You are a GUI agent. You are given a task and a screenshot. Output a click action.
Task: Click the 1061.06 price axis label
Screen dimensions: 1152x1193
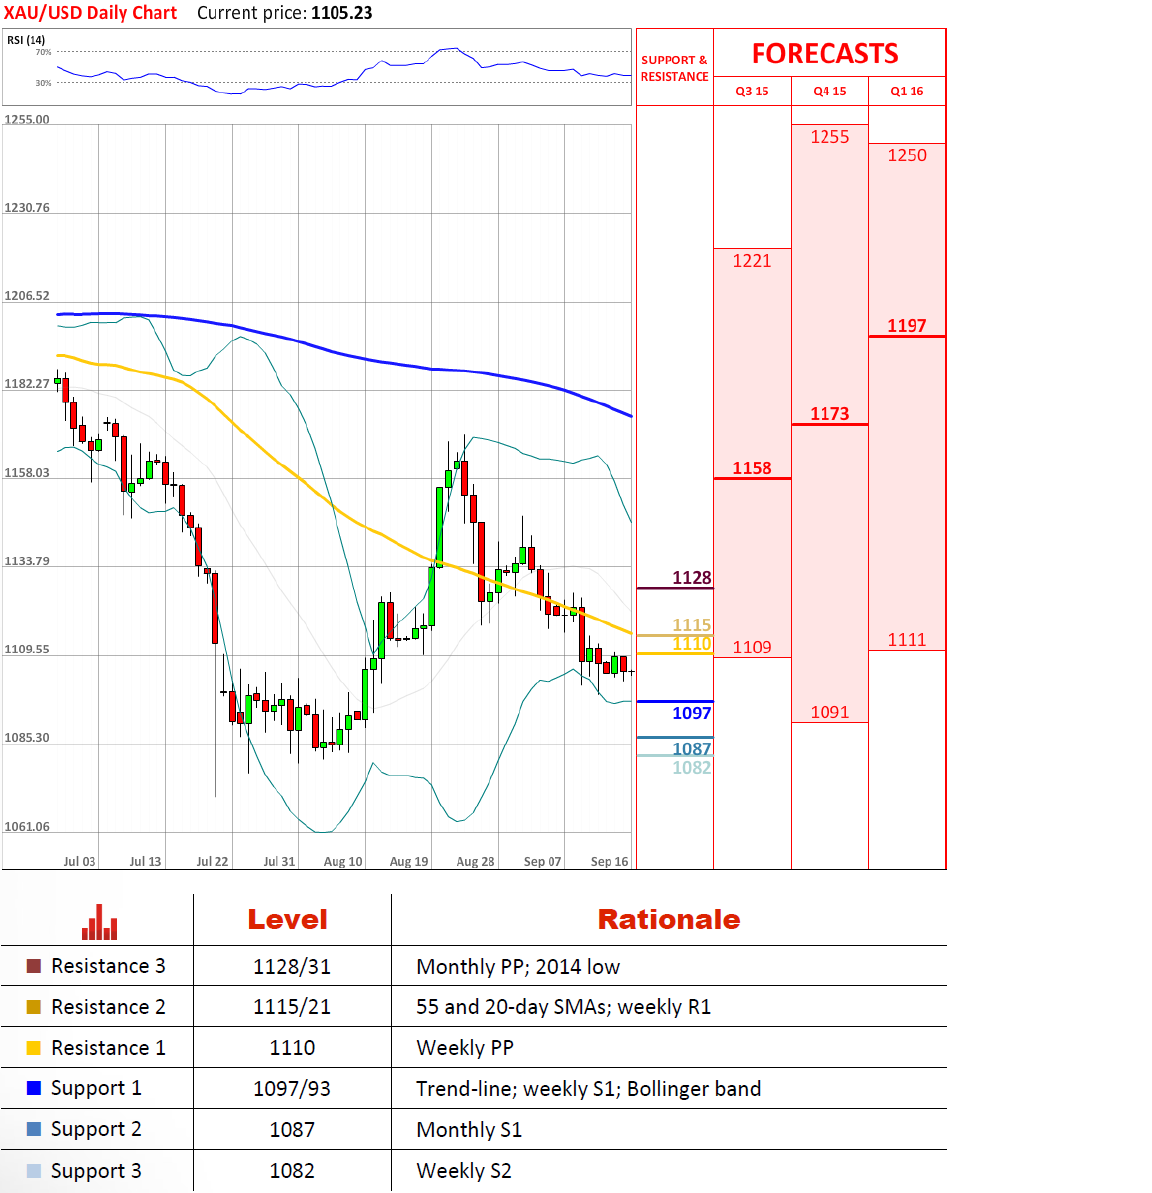[27, 827]
